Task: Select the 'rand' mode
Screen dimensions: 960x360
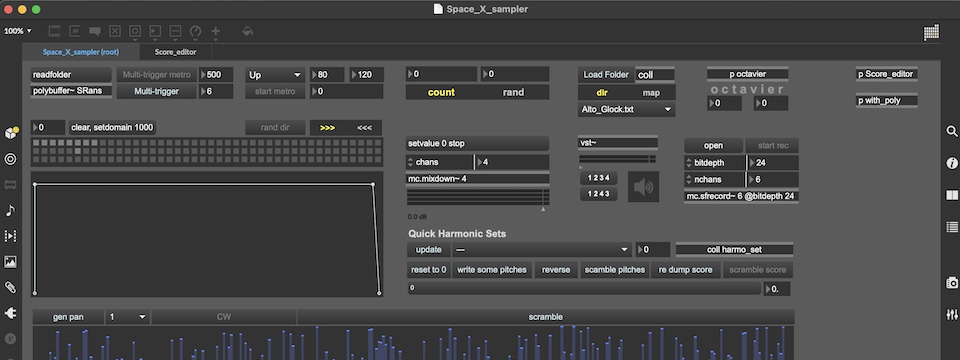Action: click(513, 92)
